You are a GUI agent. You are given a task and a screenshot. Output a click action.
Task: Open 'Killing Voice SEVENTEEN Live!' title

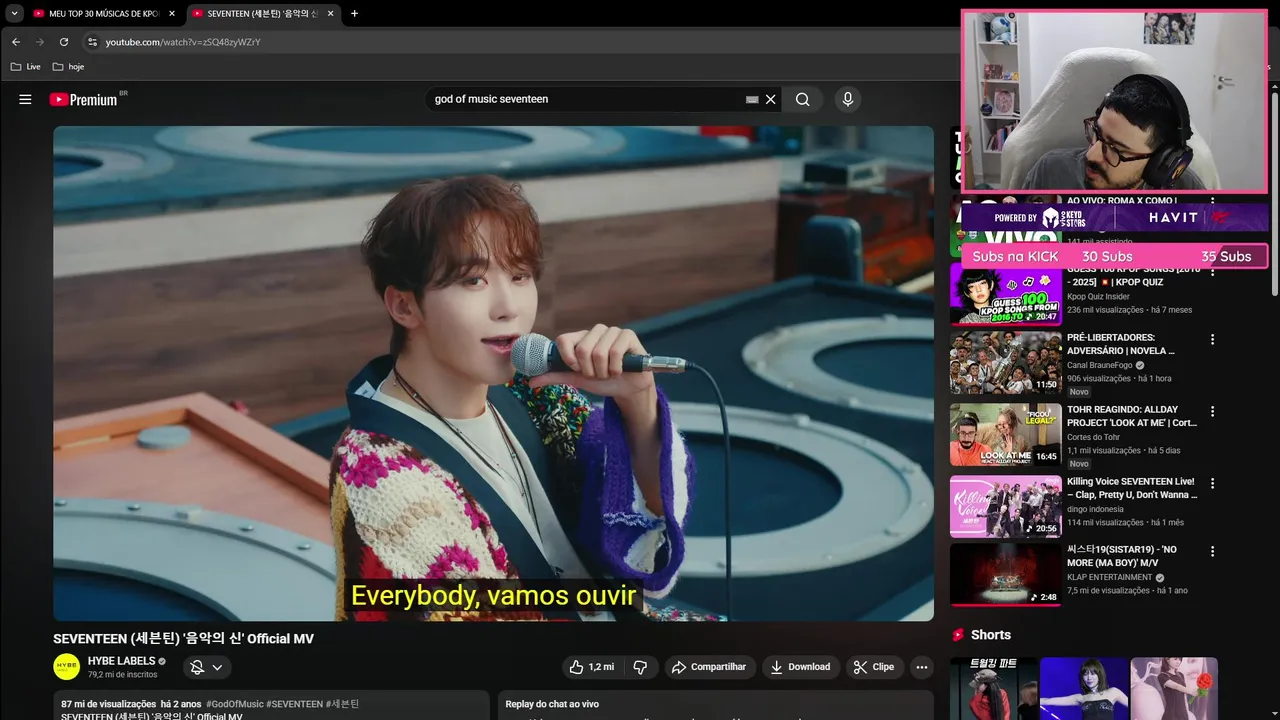[x=1132, y=488]
